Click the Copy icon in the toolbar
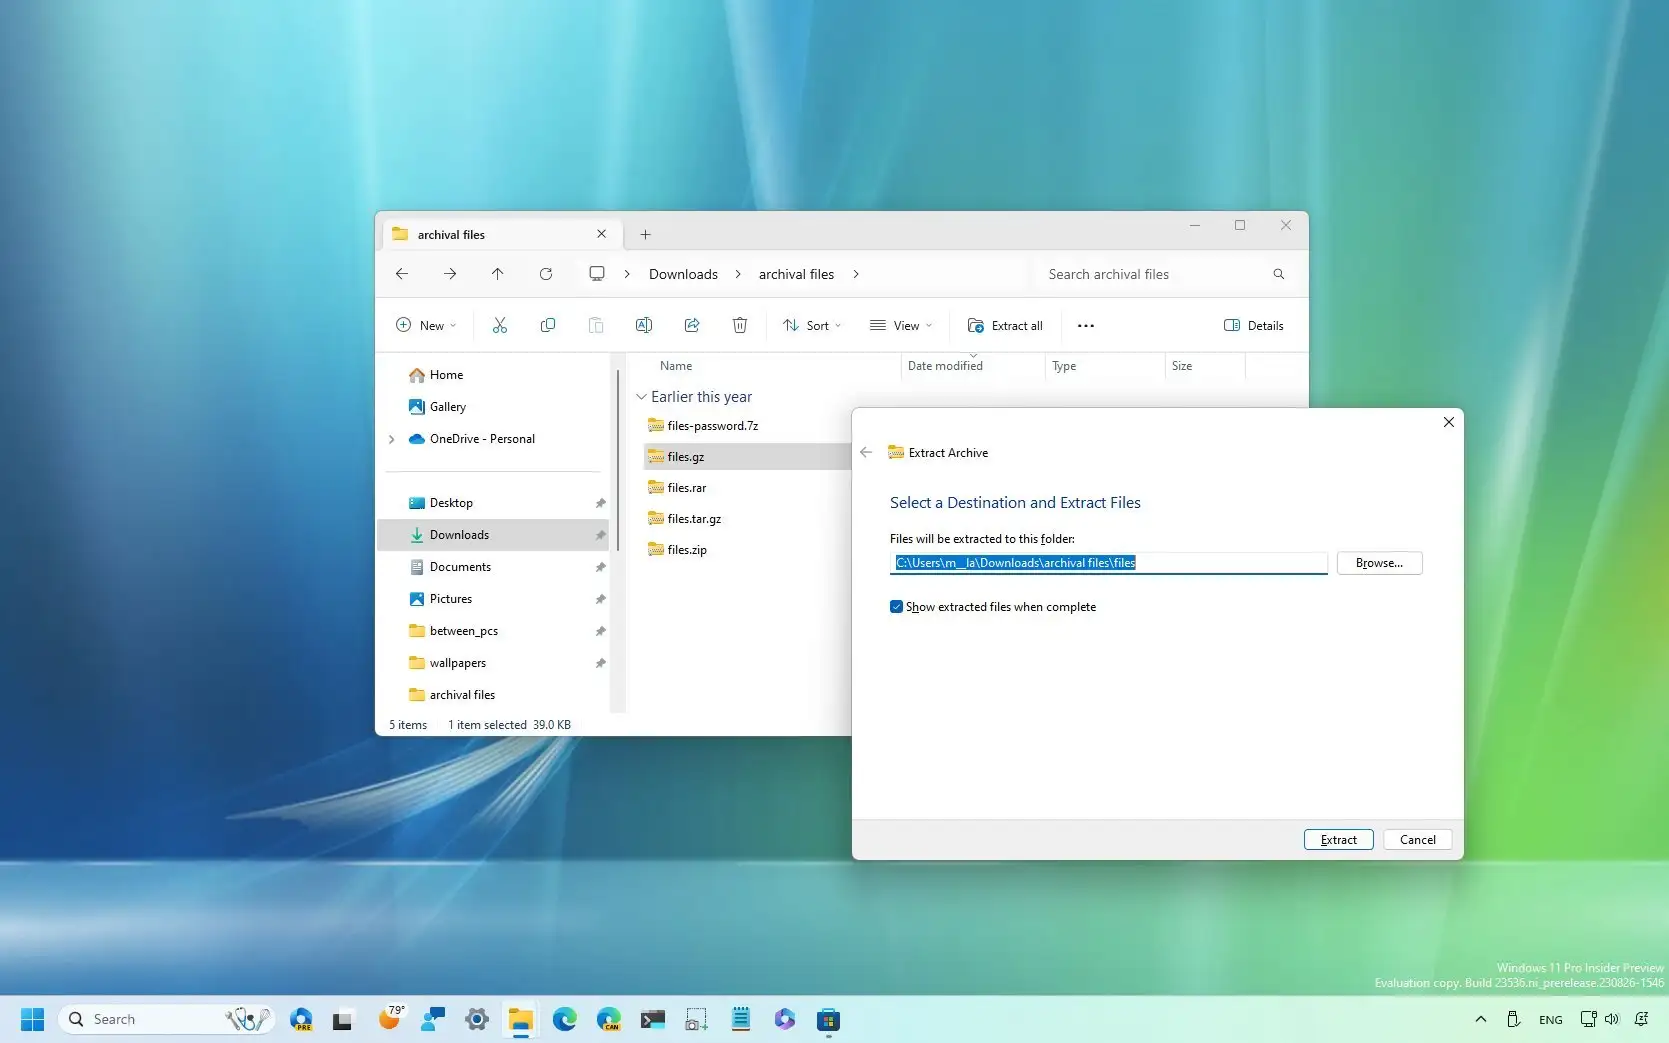 548,325
